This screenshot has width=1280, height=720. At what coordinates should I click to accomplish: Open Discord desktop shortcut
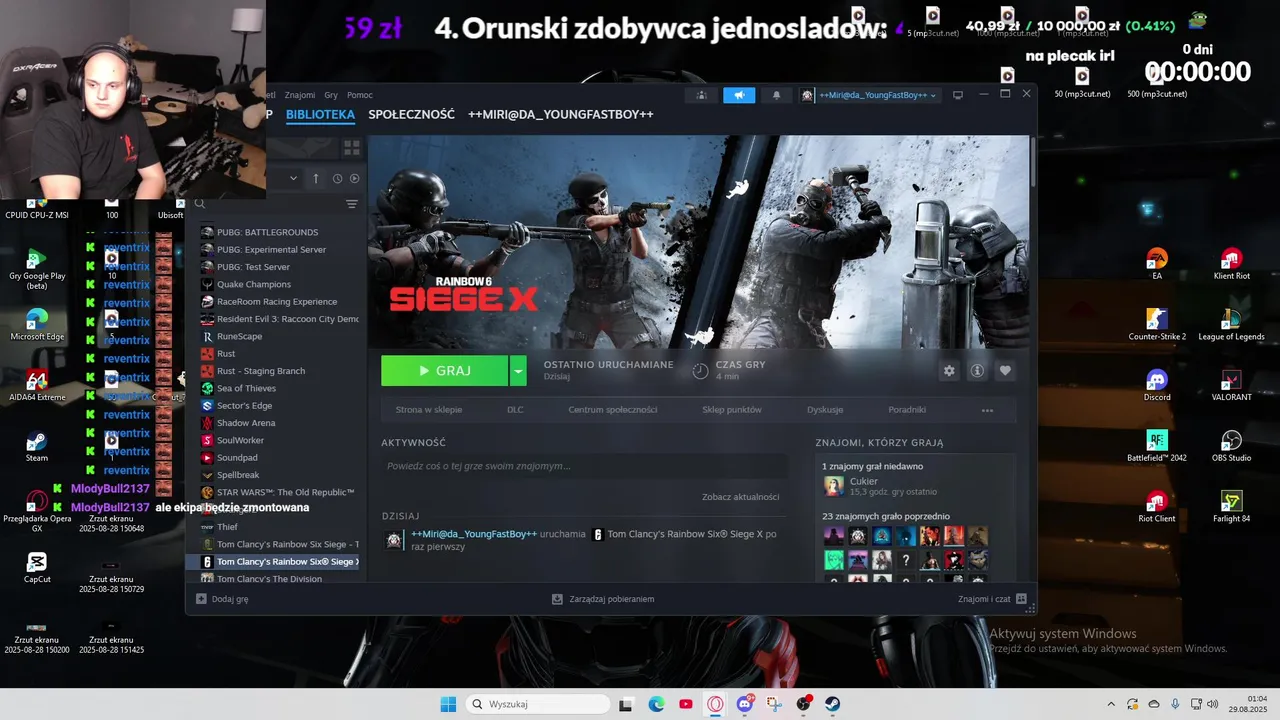click(x=1157, y=384)
